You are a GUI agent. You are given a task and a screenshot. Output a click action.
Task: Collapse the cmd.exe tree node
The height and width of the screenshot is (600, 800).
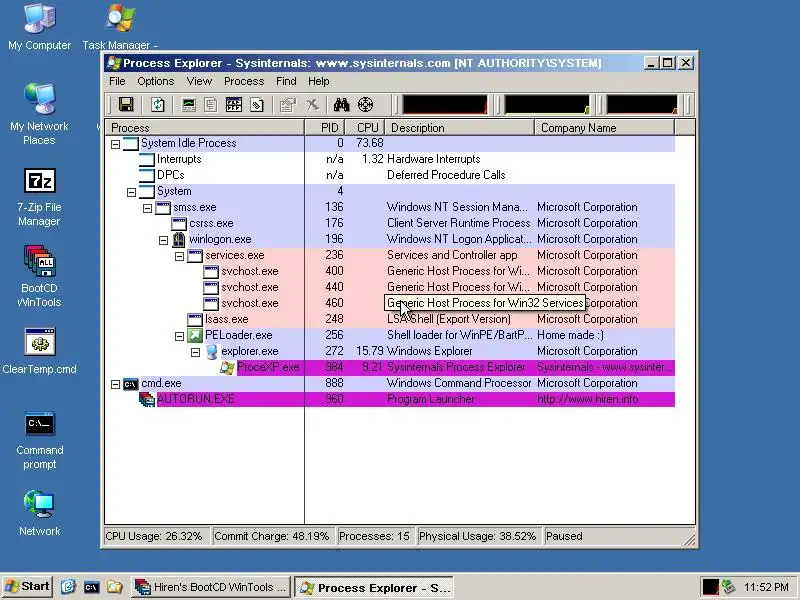click(x=115, y=384)
